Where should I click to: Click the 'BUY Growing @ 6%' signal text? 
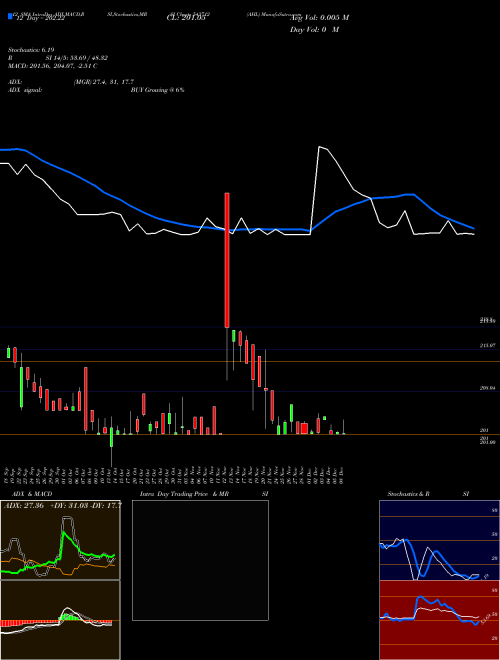[157, 90]
